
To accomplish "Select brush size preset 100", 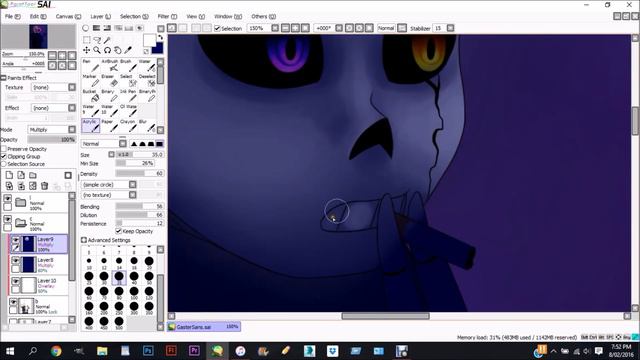I will click(x=134, y=292).
